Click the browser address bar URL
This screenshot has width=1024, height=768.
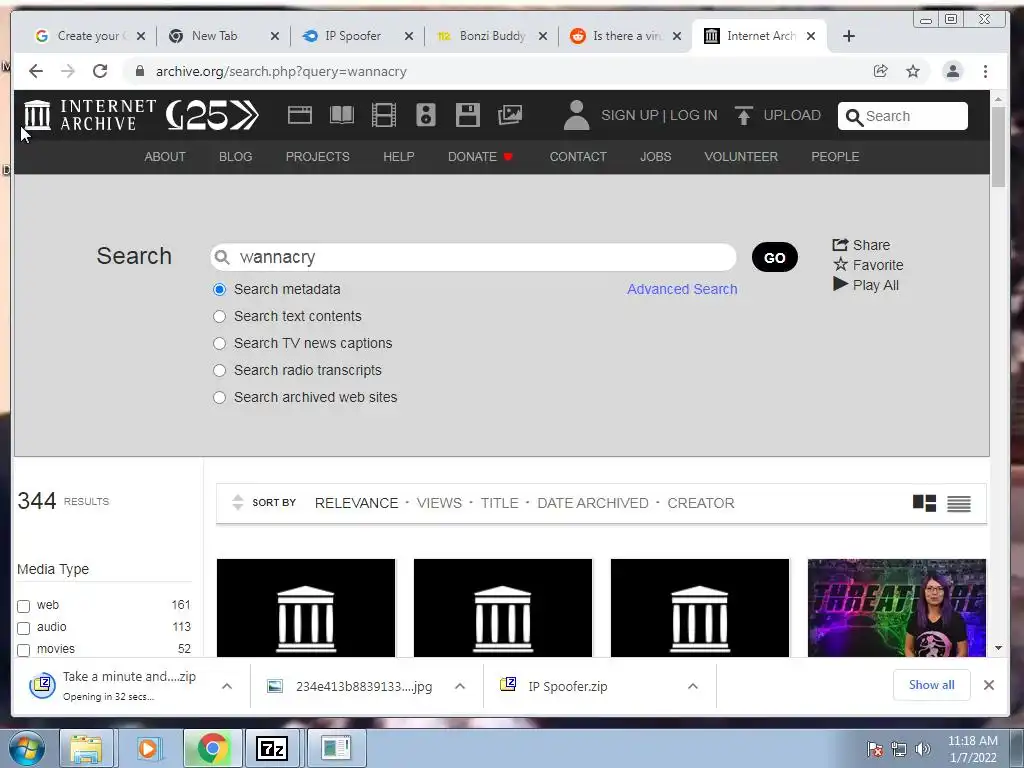click(281, 71)
